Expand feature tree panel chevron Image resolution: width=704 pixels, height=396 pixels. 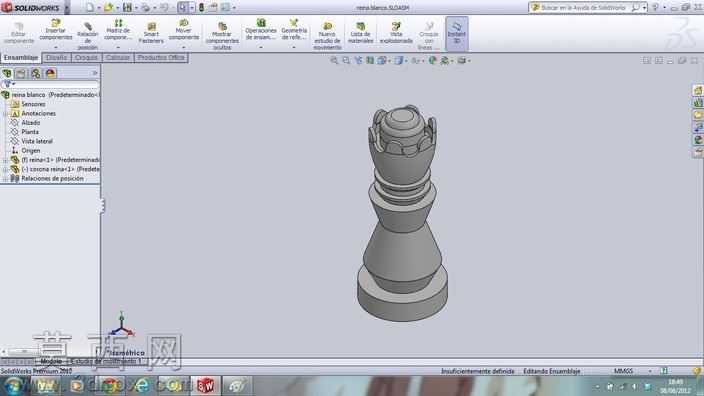95,73
